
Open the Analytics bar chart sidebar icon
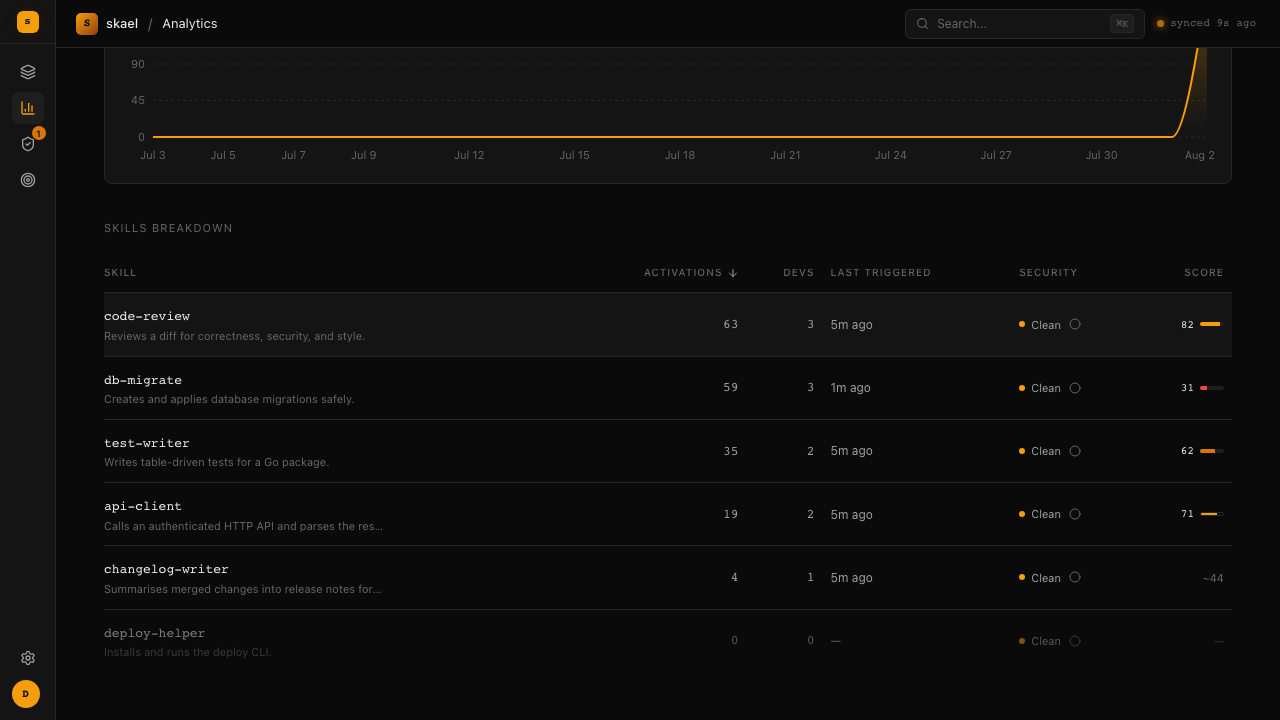tap(28, 108)
